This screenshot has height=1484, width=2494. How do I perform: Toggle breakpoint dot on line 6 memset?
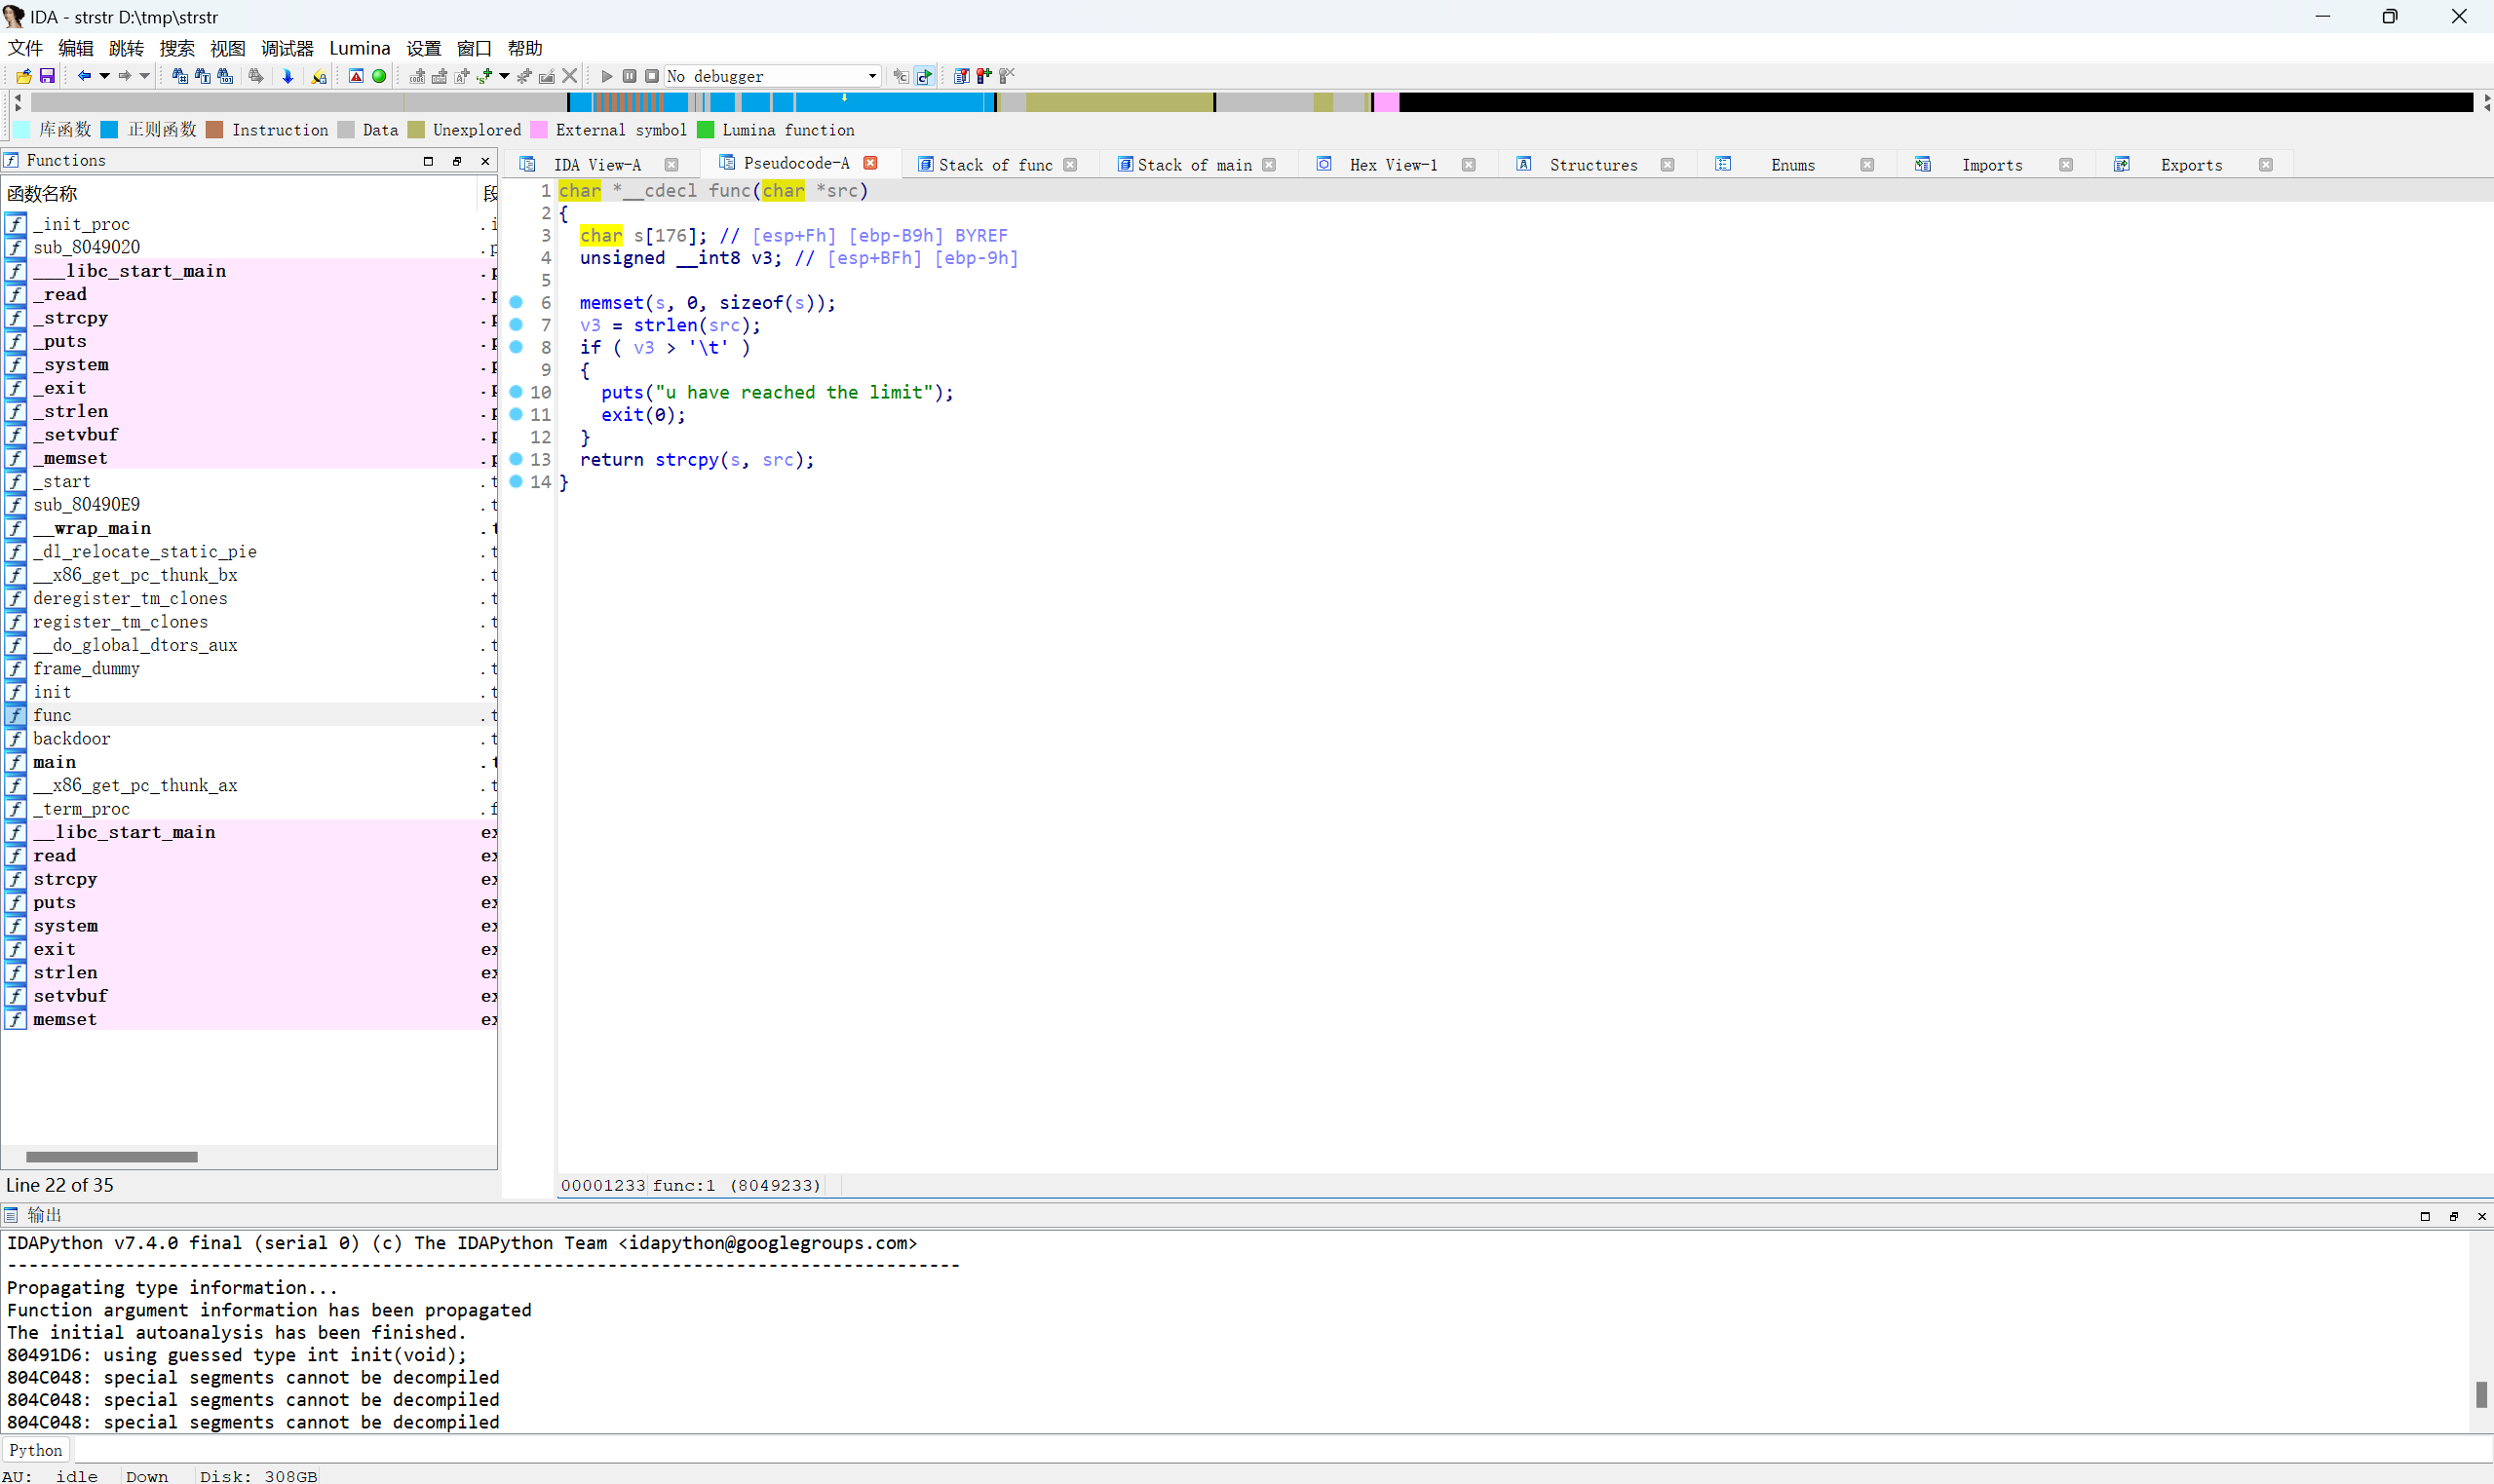(x=516, y=302)
